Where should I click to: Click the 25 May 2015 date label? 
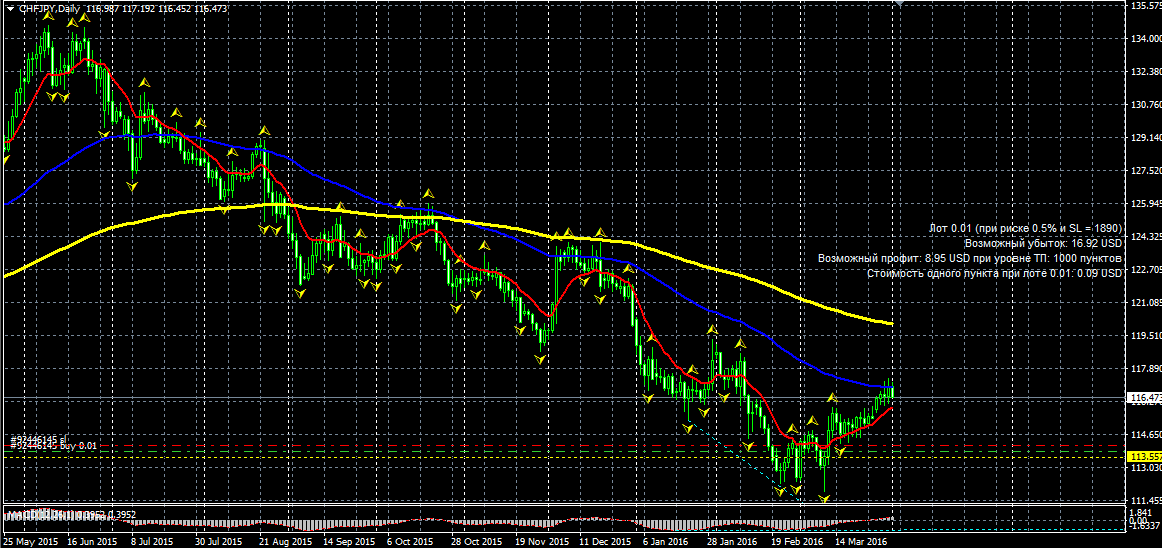coord(30,541)
